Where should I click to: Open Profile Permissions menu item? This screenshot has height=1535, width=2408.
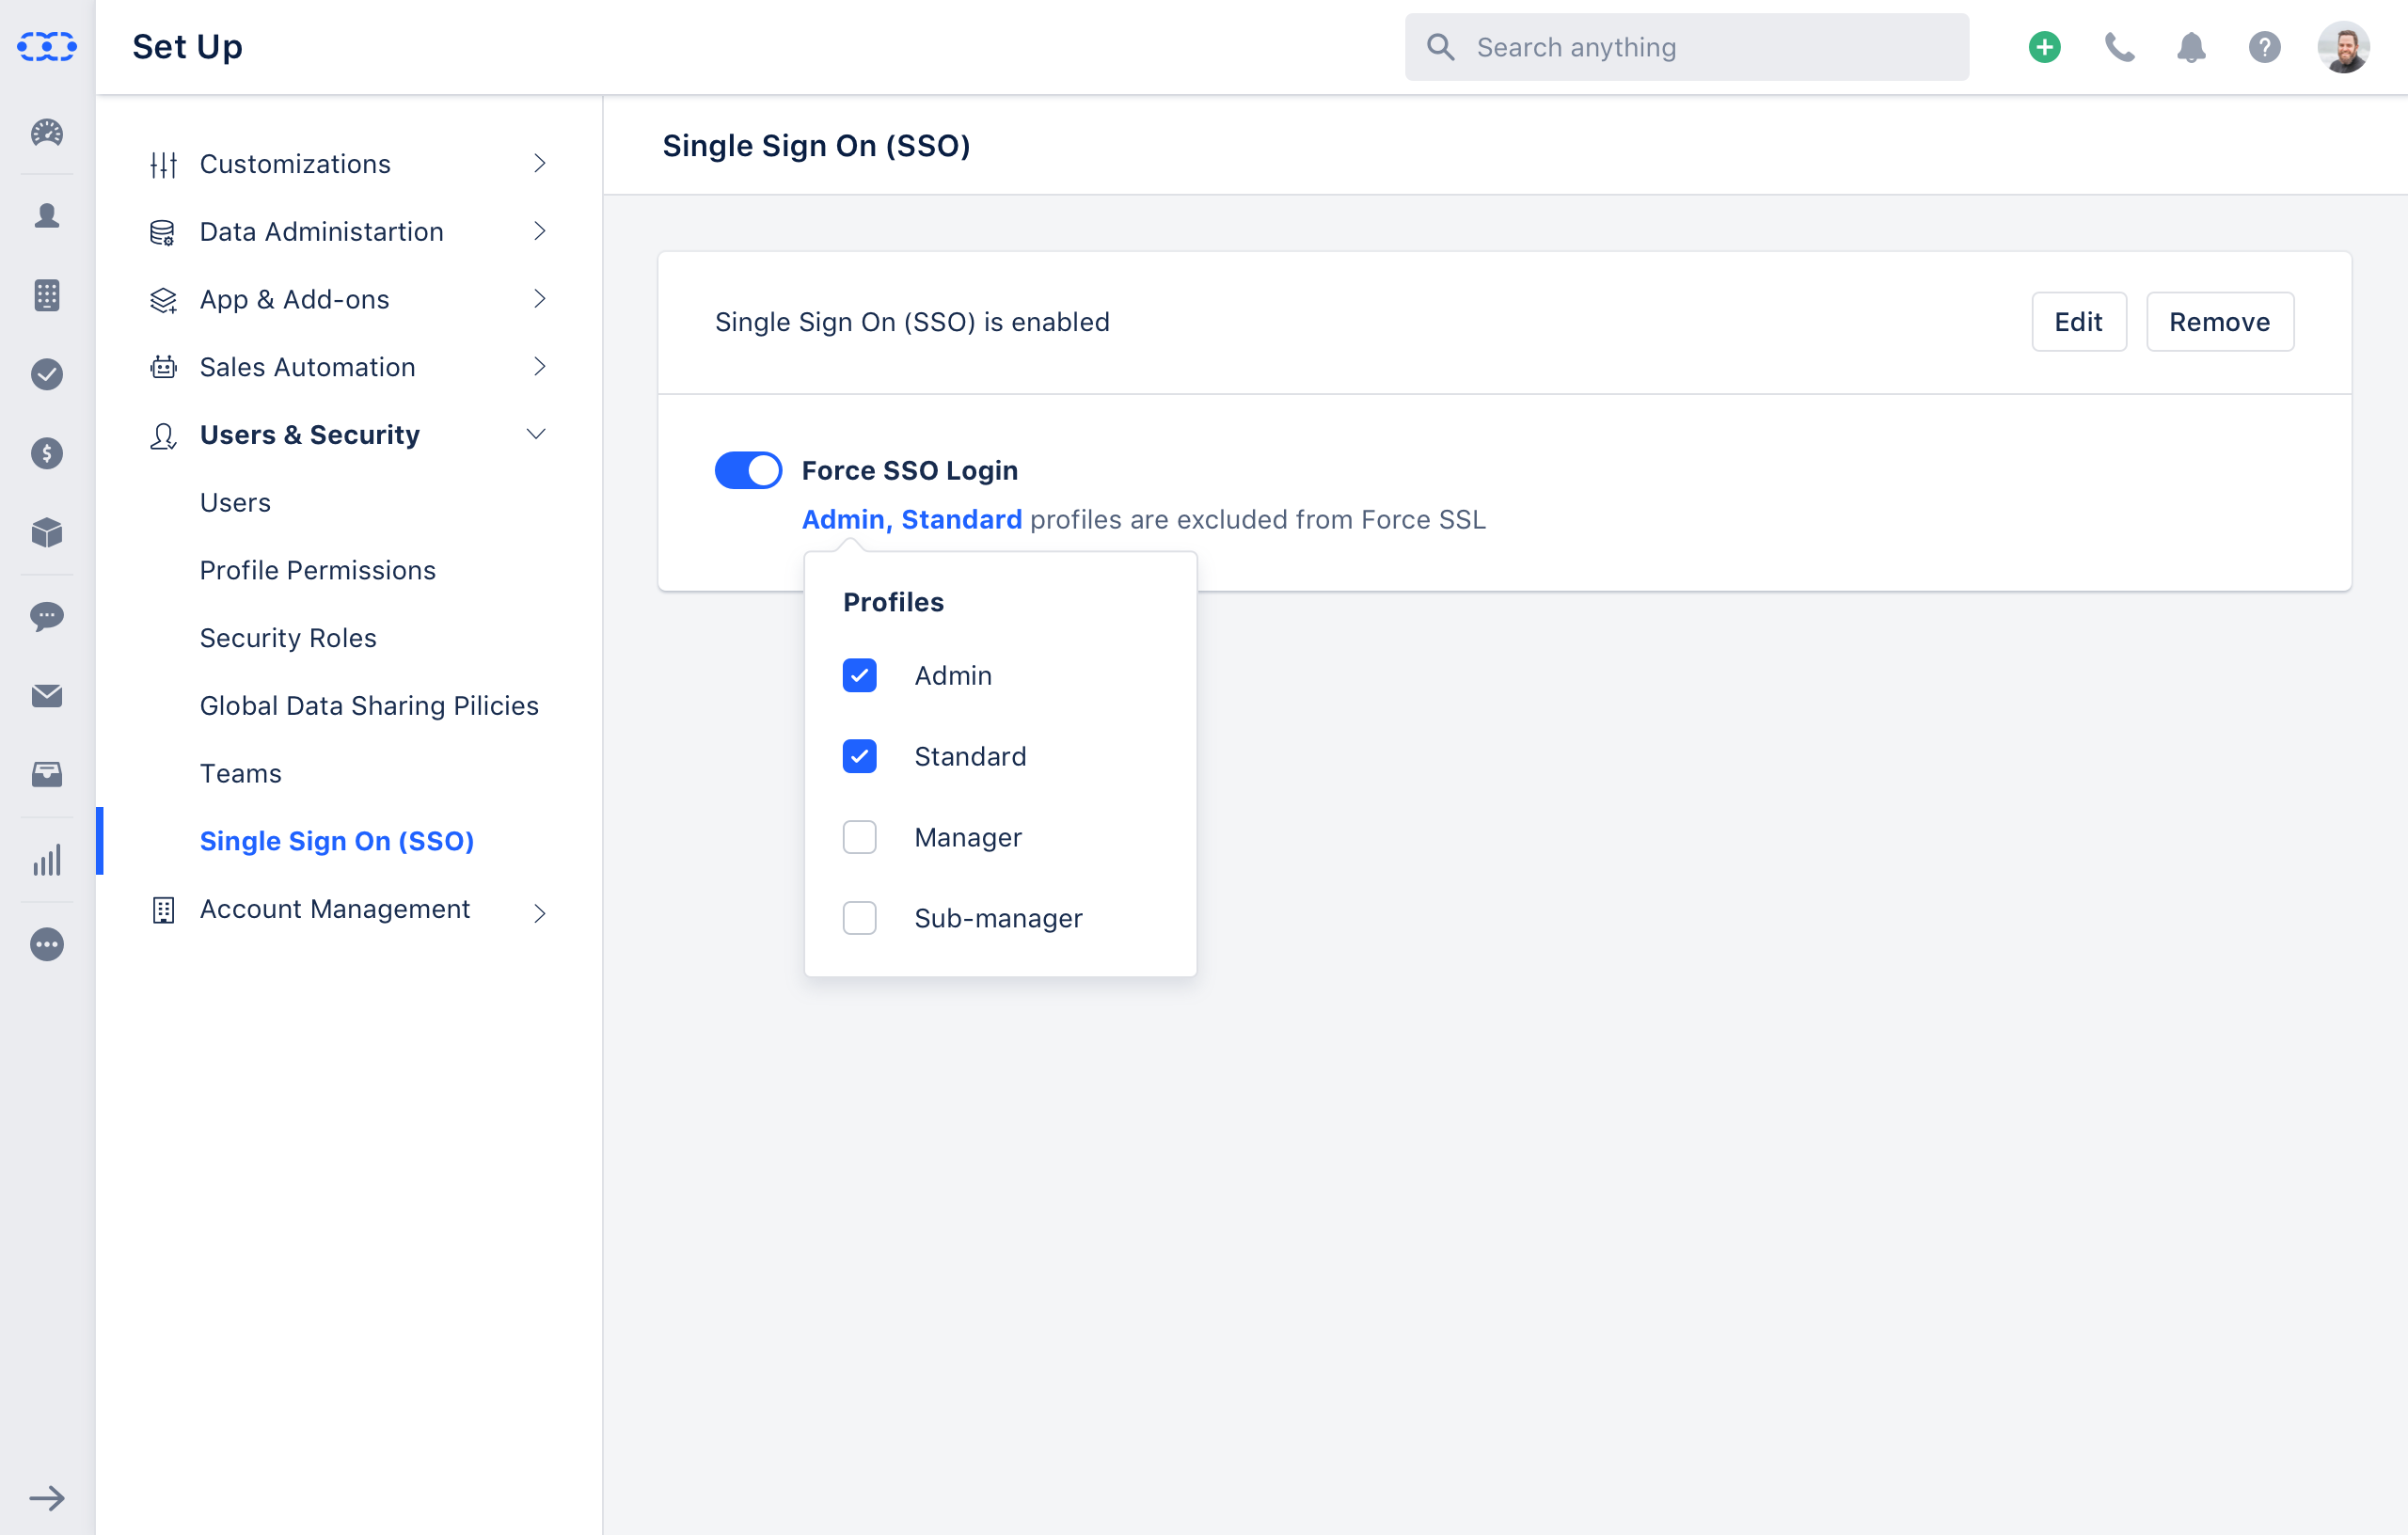coord(317,570)
